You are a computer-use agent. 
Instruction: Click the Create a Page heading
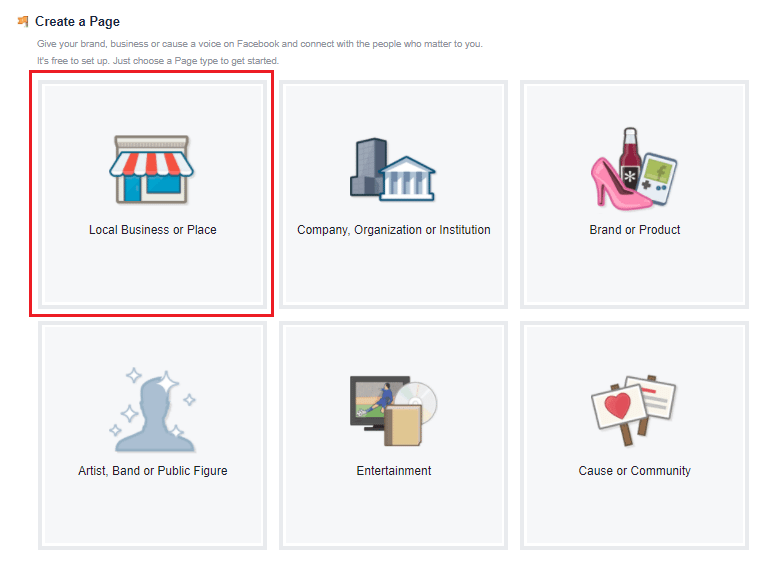point(77,21)
